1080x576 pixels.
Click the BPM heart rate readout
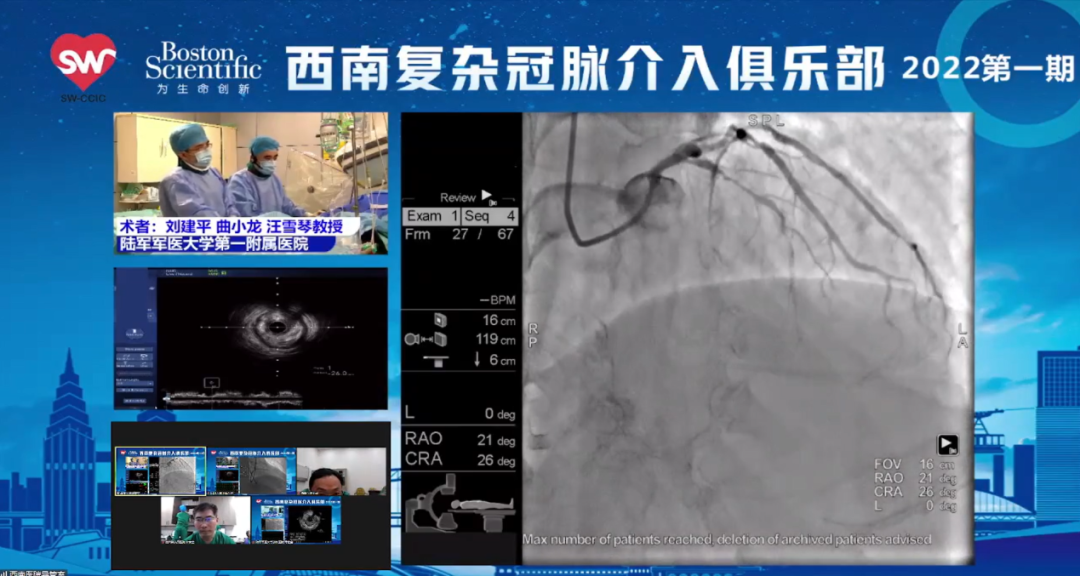pos(499,300)
